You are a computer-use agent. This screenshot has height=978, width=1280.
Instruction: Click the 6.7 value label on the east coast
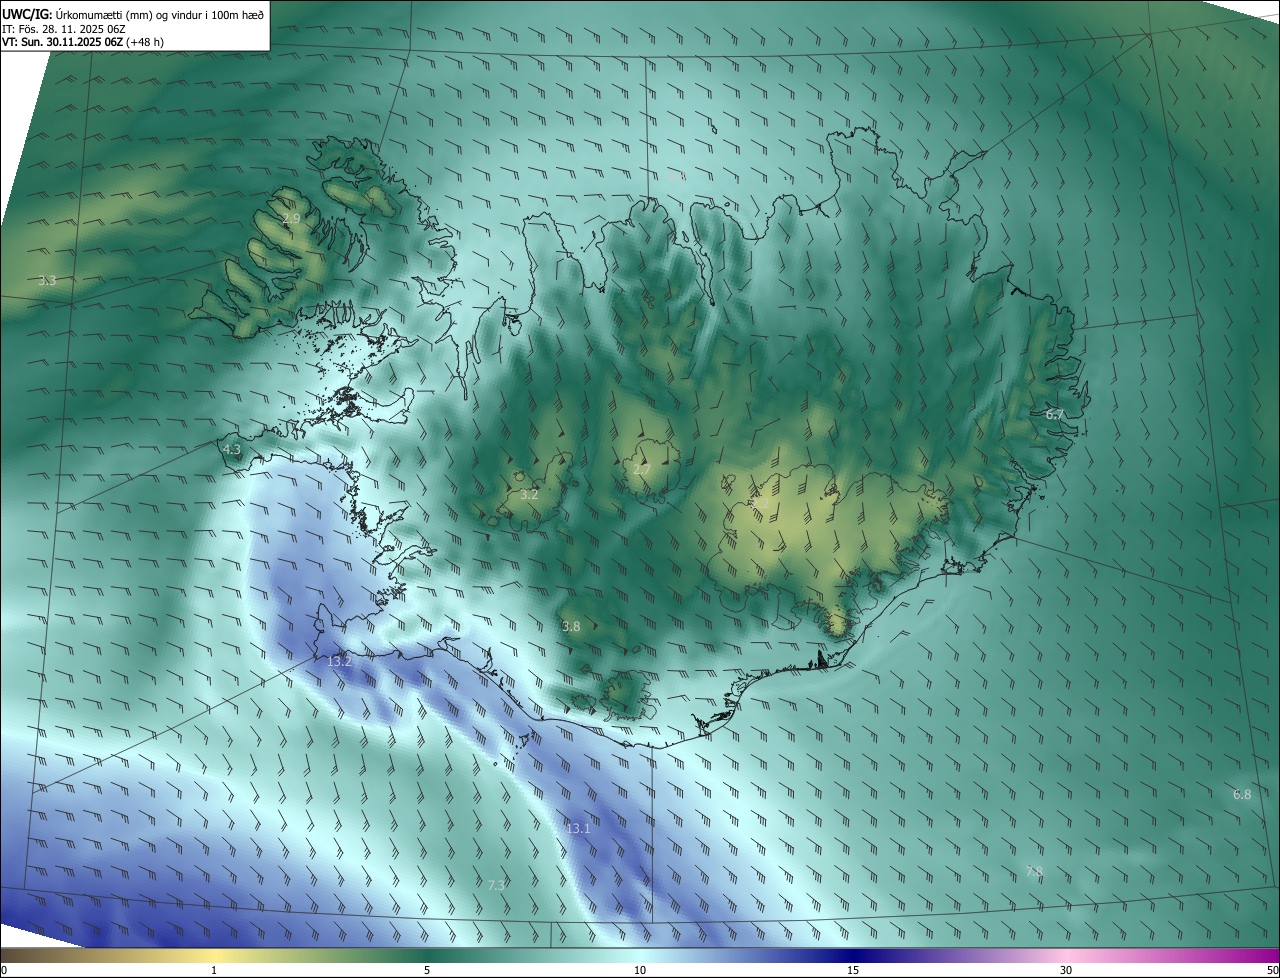tap(1055, 414)
